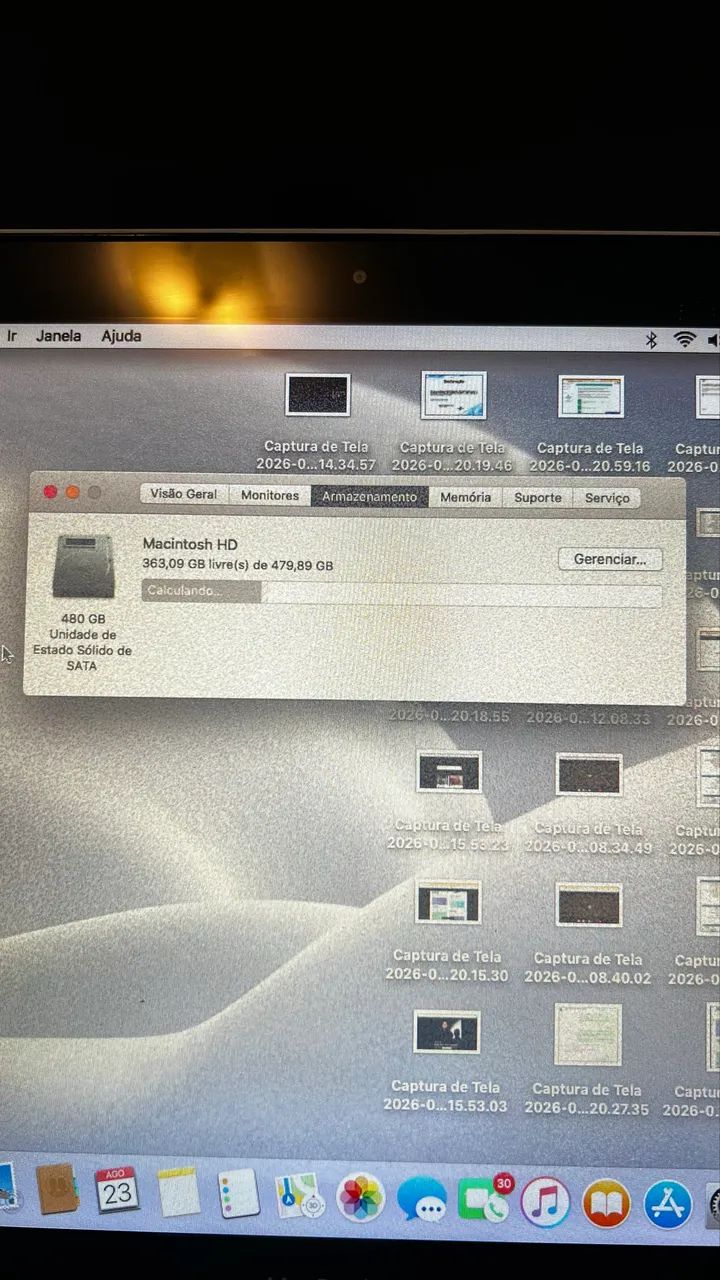720x1280 pixels.
Task: Click the Calculando storage usage bar
Action: [x=401, y=592]
